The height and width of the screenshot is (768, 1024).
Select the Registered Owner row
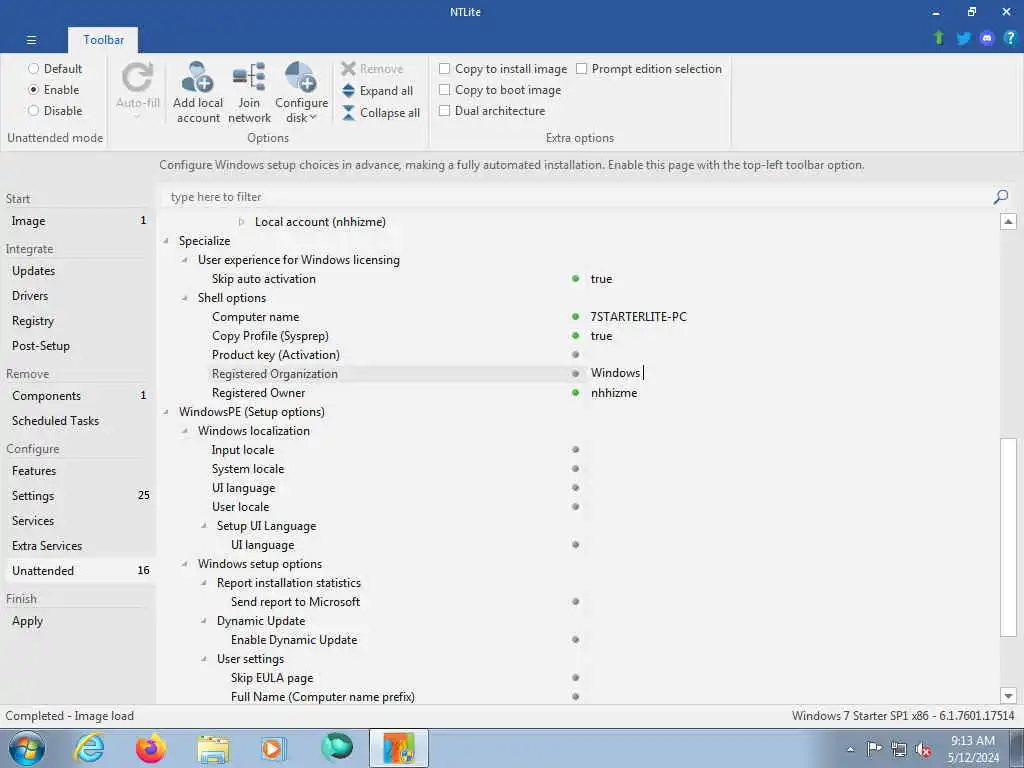[x=578, y=392]
